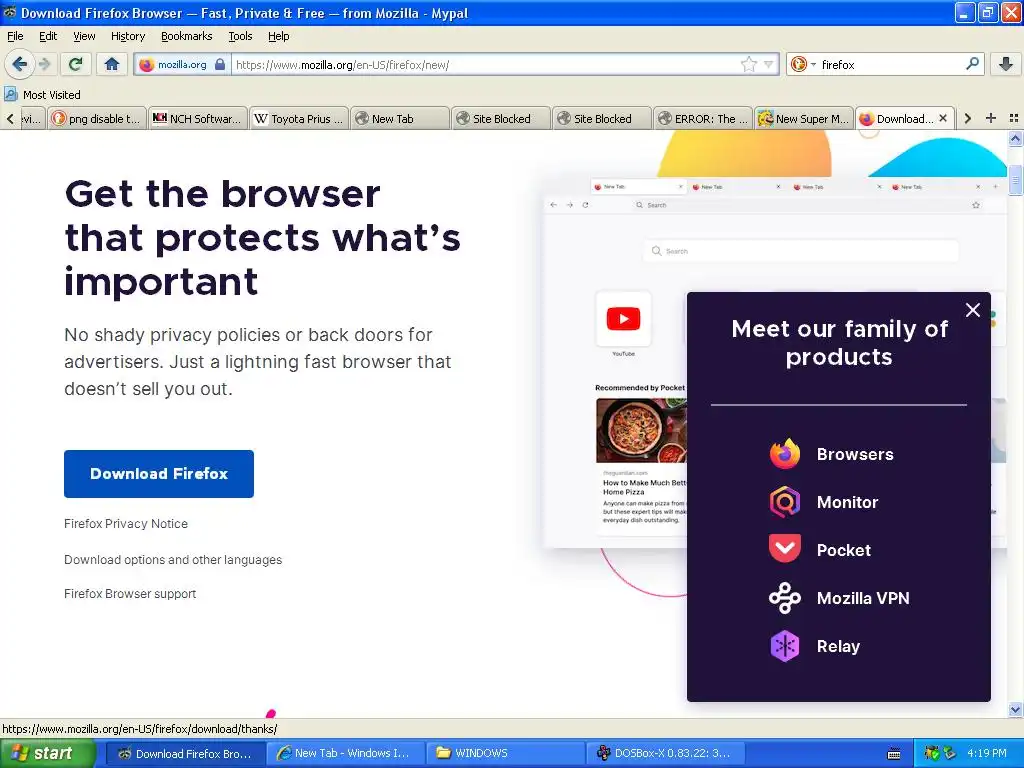Click the YouTube tile in the preview image
The image size is (1024, 768).
[x=623, y=319]
